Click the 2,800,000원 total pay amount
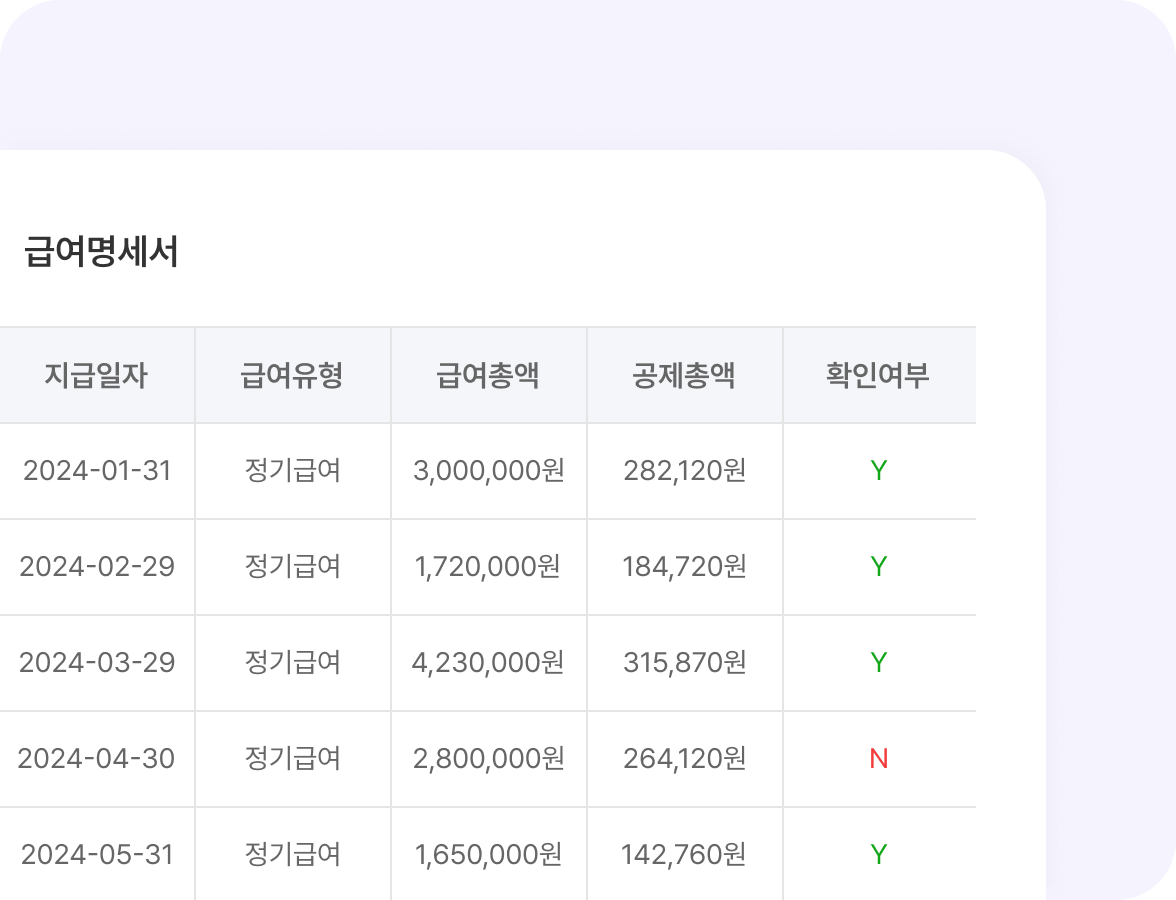Screen dimensions: 1176x900 tap(488, 759)
